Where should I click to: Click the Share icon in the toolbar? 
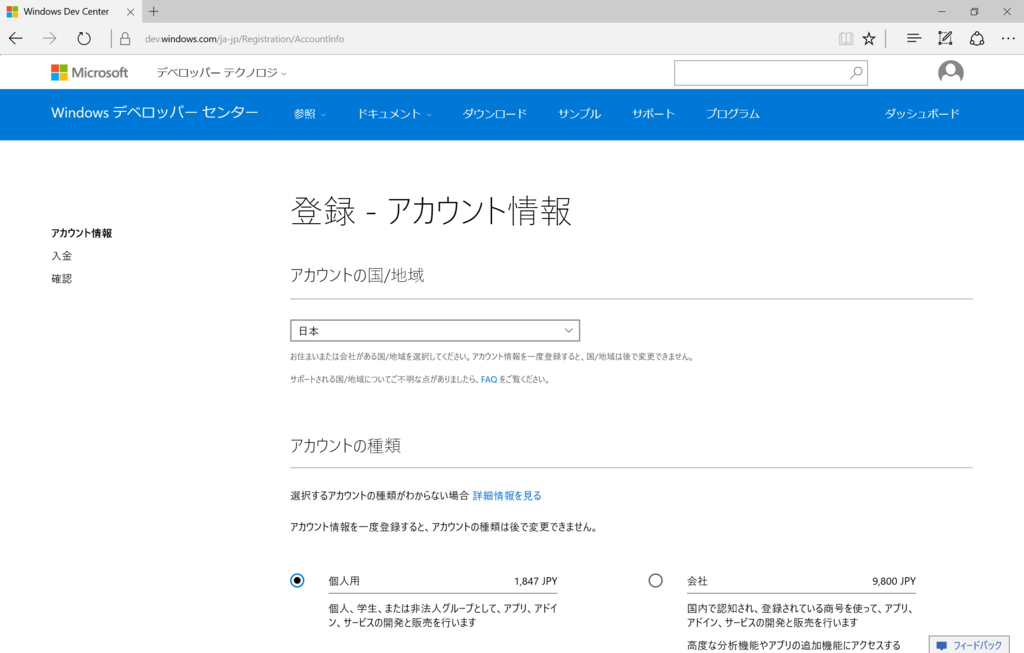click(x=976, y=39)
